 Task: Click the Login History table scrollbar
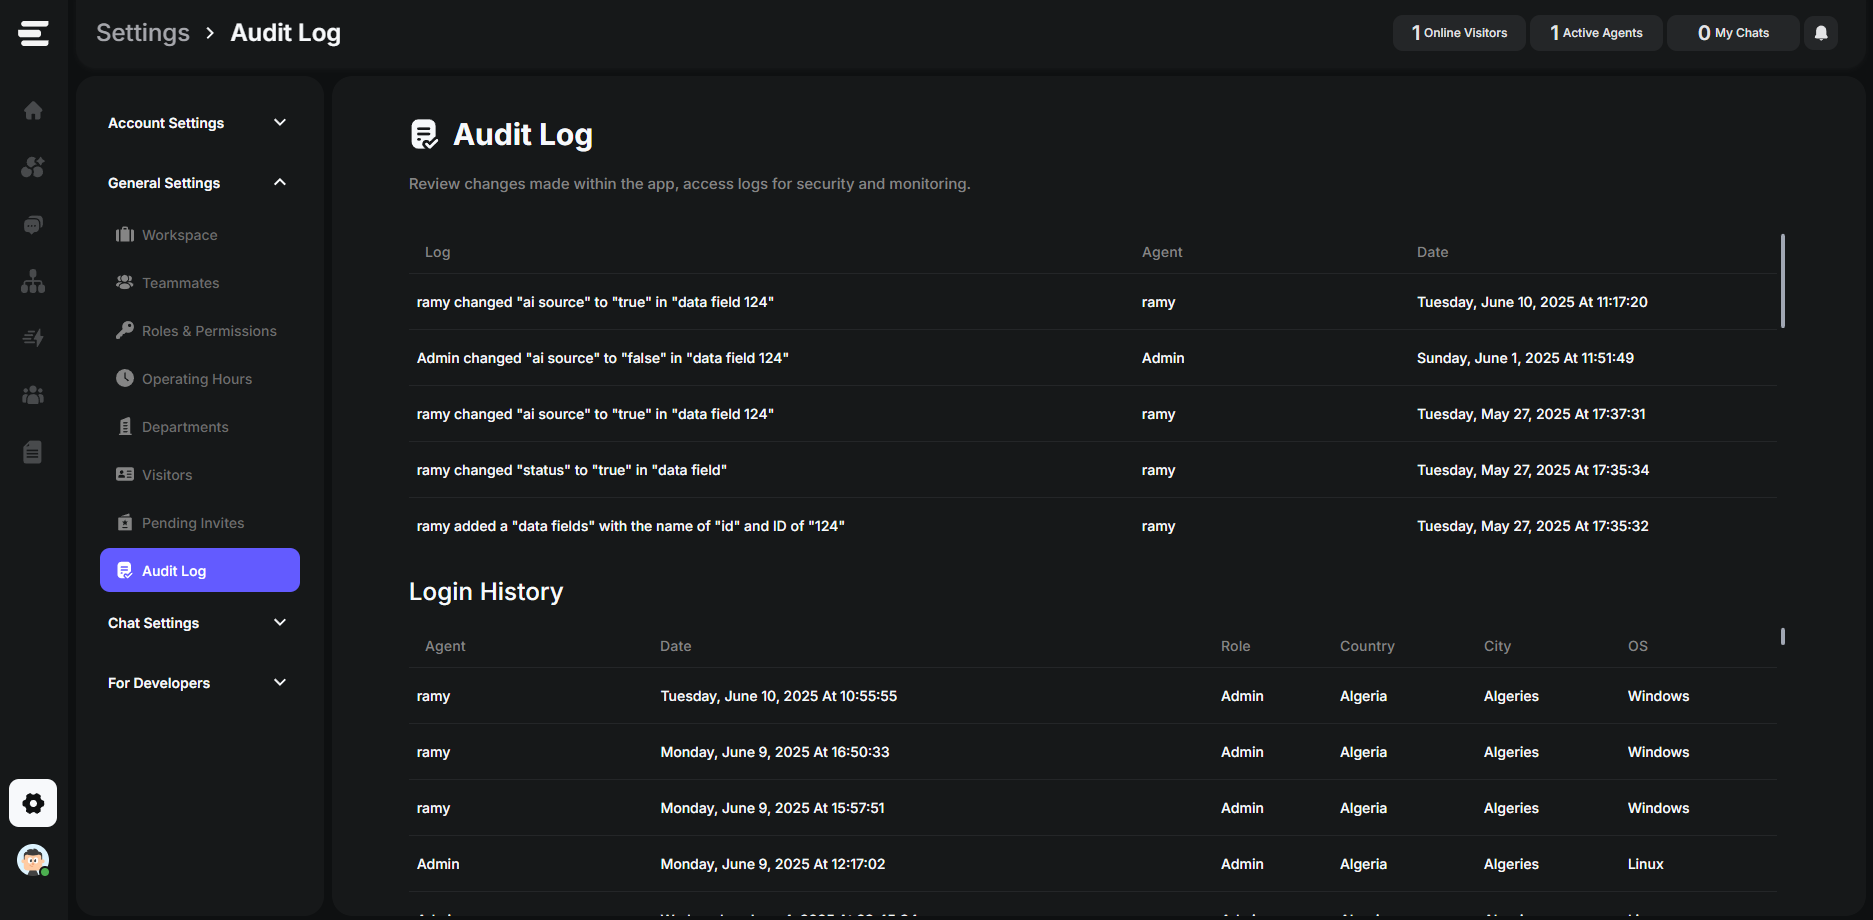point(1783,636)
